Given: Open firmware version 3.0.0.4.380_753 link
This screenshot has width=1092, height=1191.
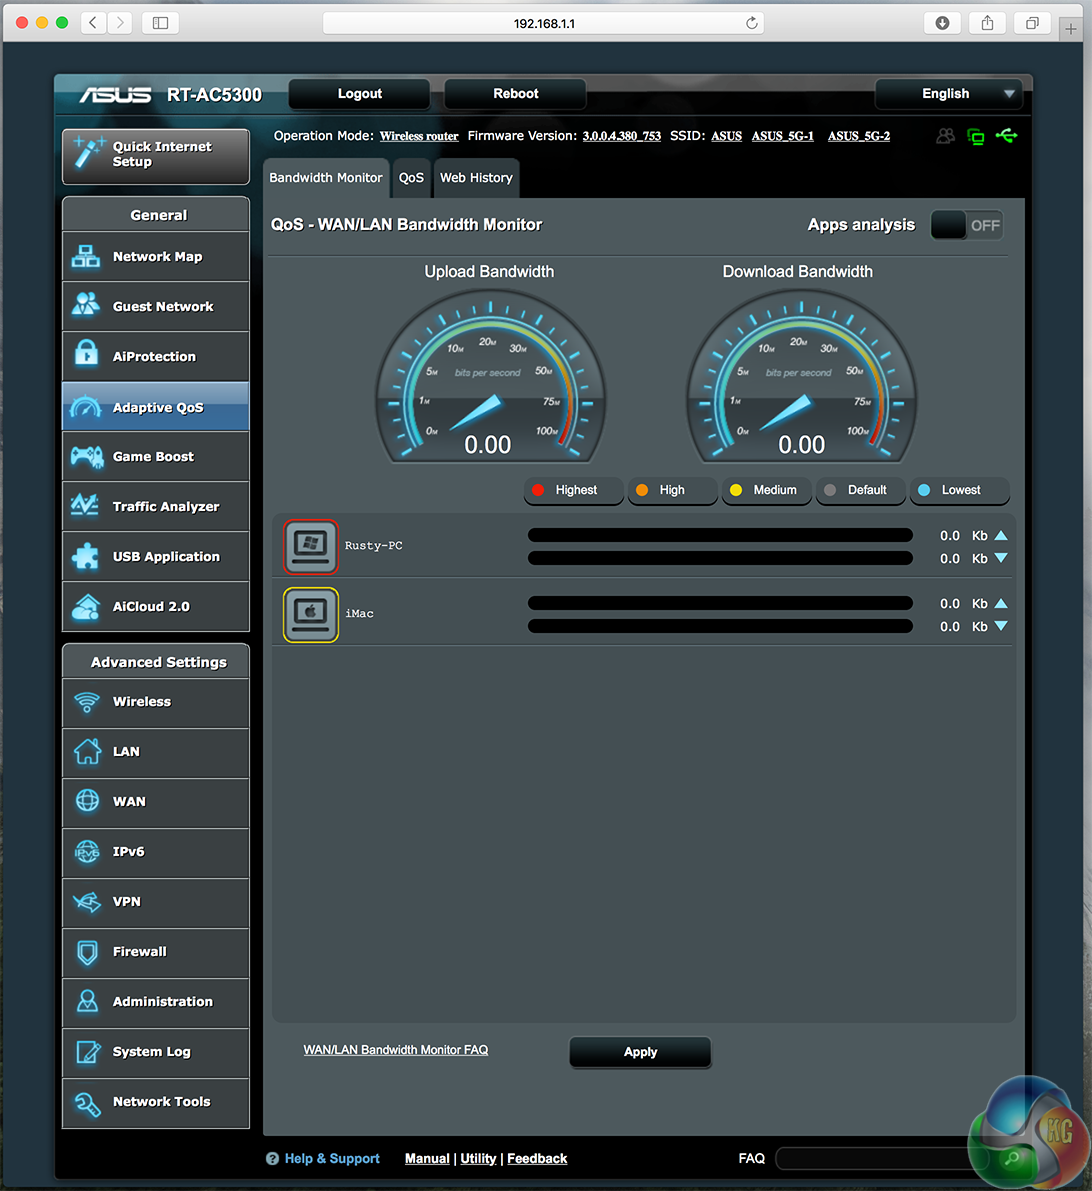Looking at the screenshot, I should [x=622, y=136].
